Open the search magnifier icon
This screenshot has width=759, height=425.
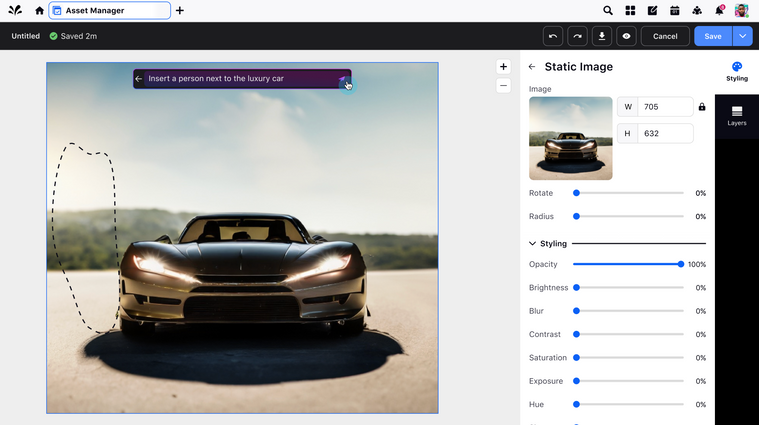point(607,11)
